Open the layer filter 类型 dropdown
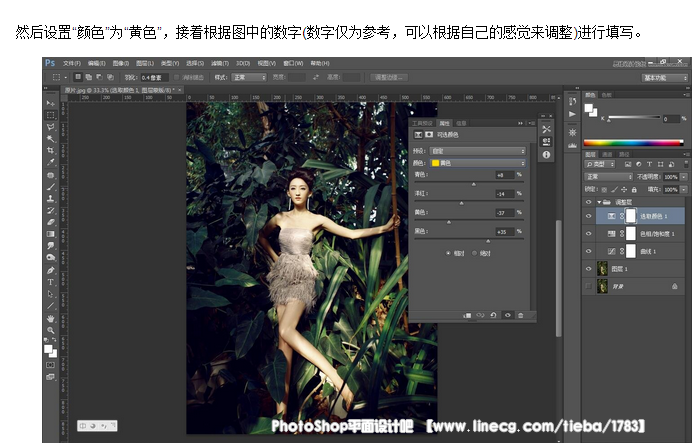 (600, 164)
